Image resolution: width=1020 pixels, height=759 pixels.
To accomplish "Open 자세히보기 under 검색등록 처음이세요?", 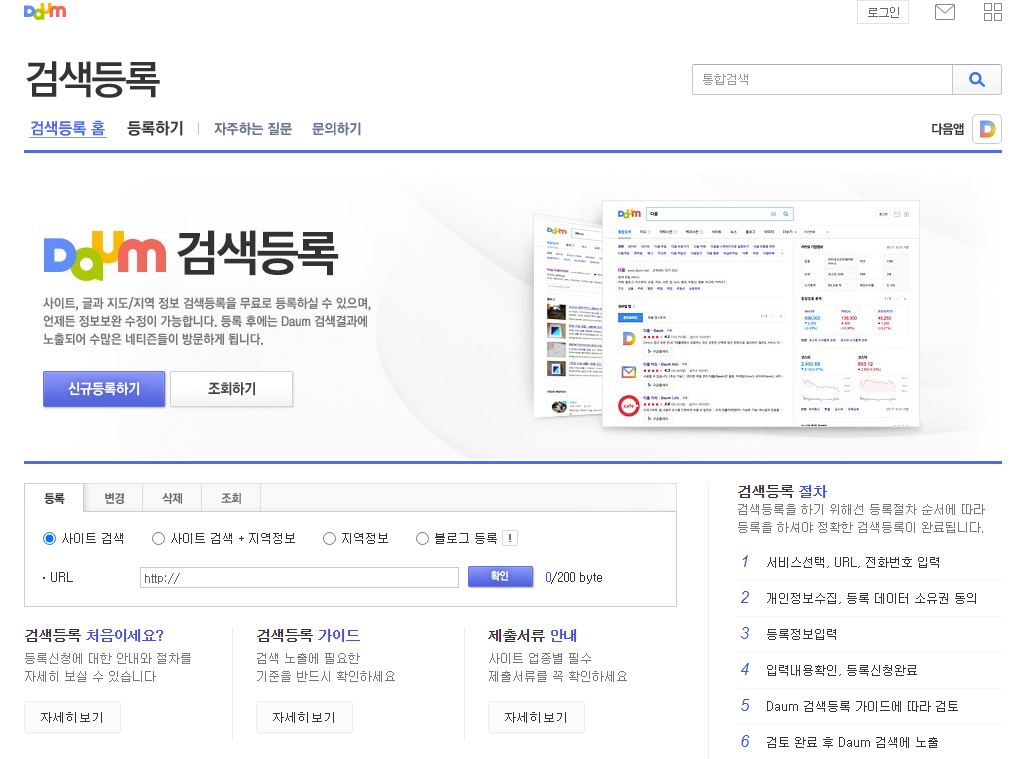I will click(x=72, y=717).
